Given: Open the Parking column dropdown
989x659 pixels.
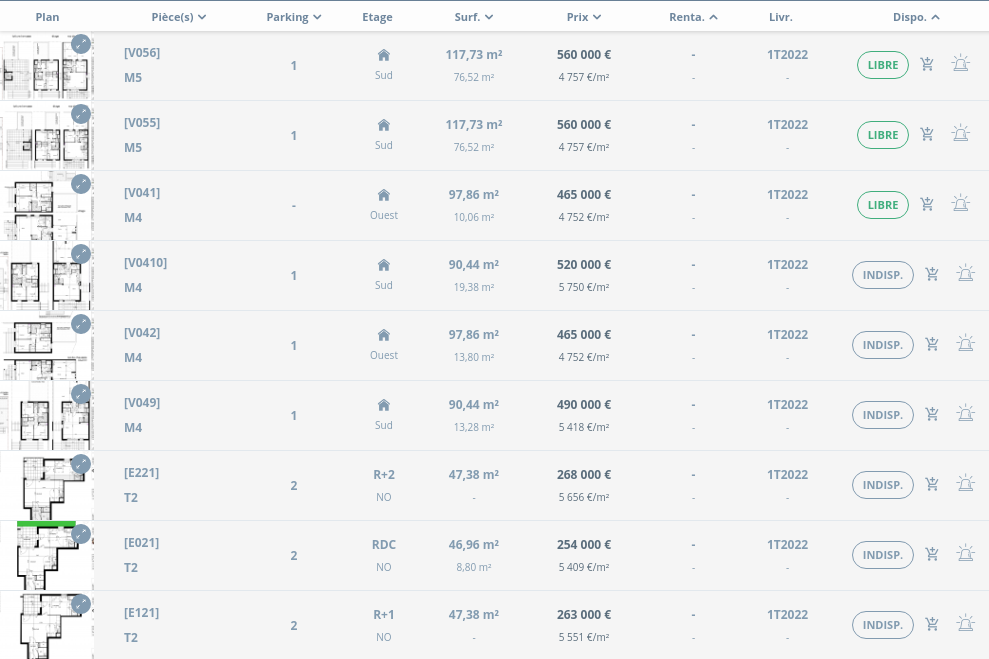Looking at the screenshot, I should tap(294, 17).
